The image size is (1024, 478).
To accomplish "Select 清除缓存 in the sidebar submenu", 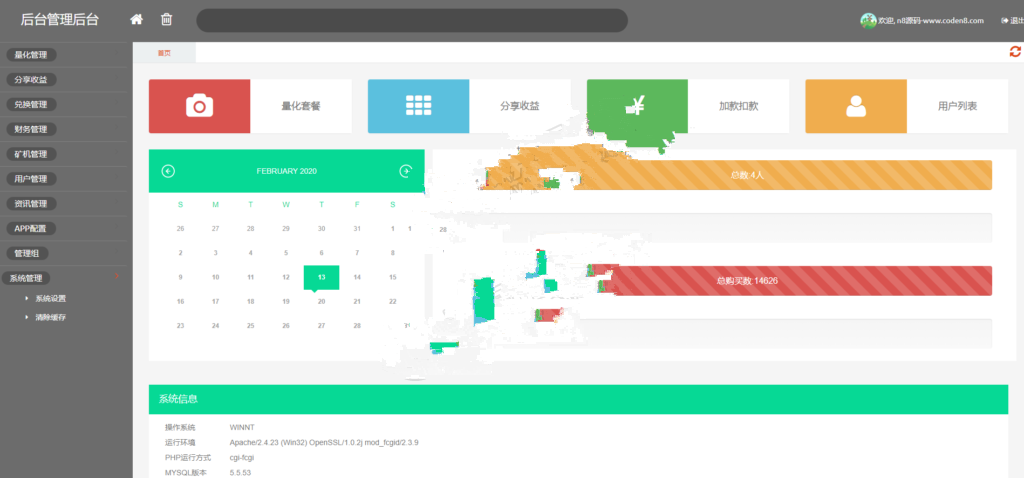I will (x=50, y=317).
